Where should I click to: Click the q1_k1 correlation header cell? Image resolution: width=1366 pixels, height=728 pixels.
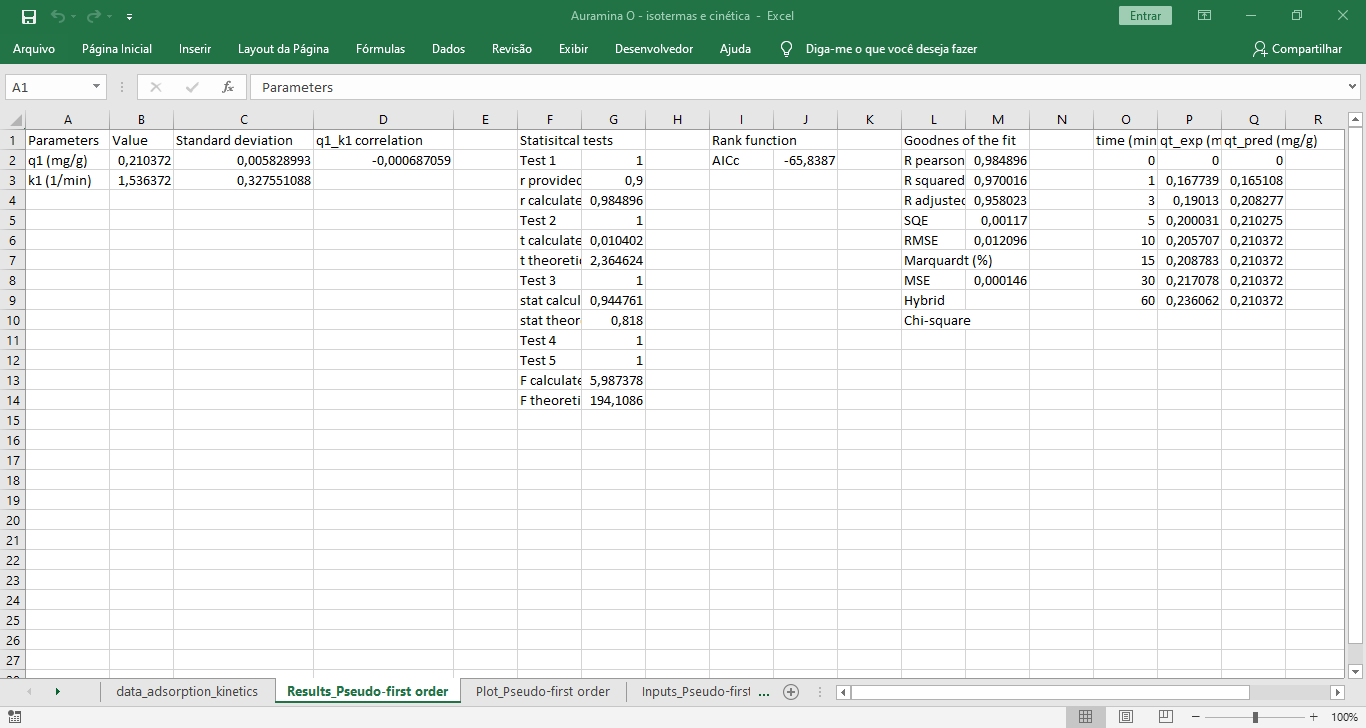click(x=383, y=140)
